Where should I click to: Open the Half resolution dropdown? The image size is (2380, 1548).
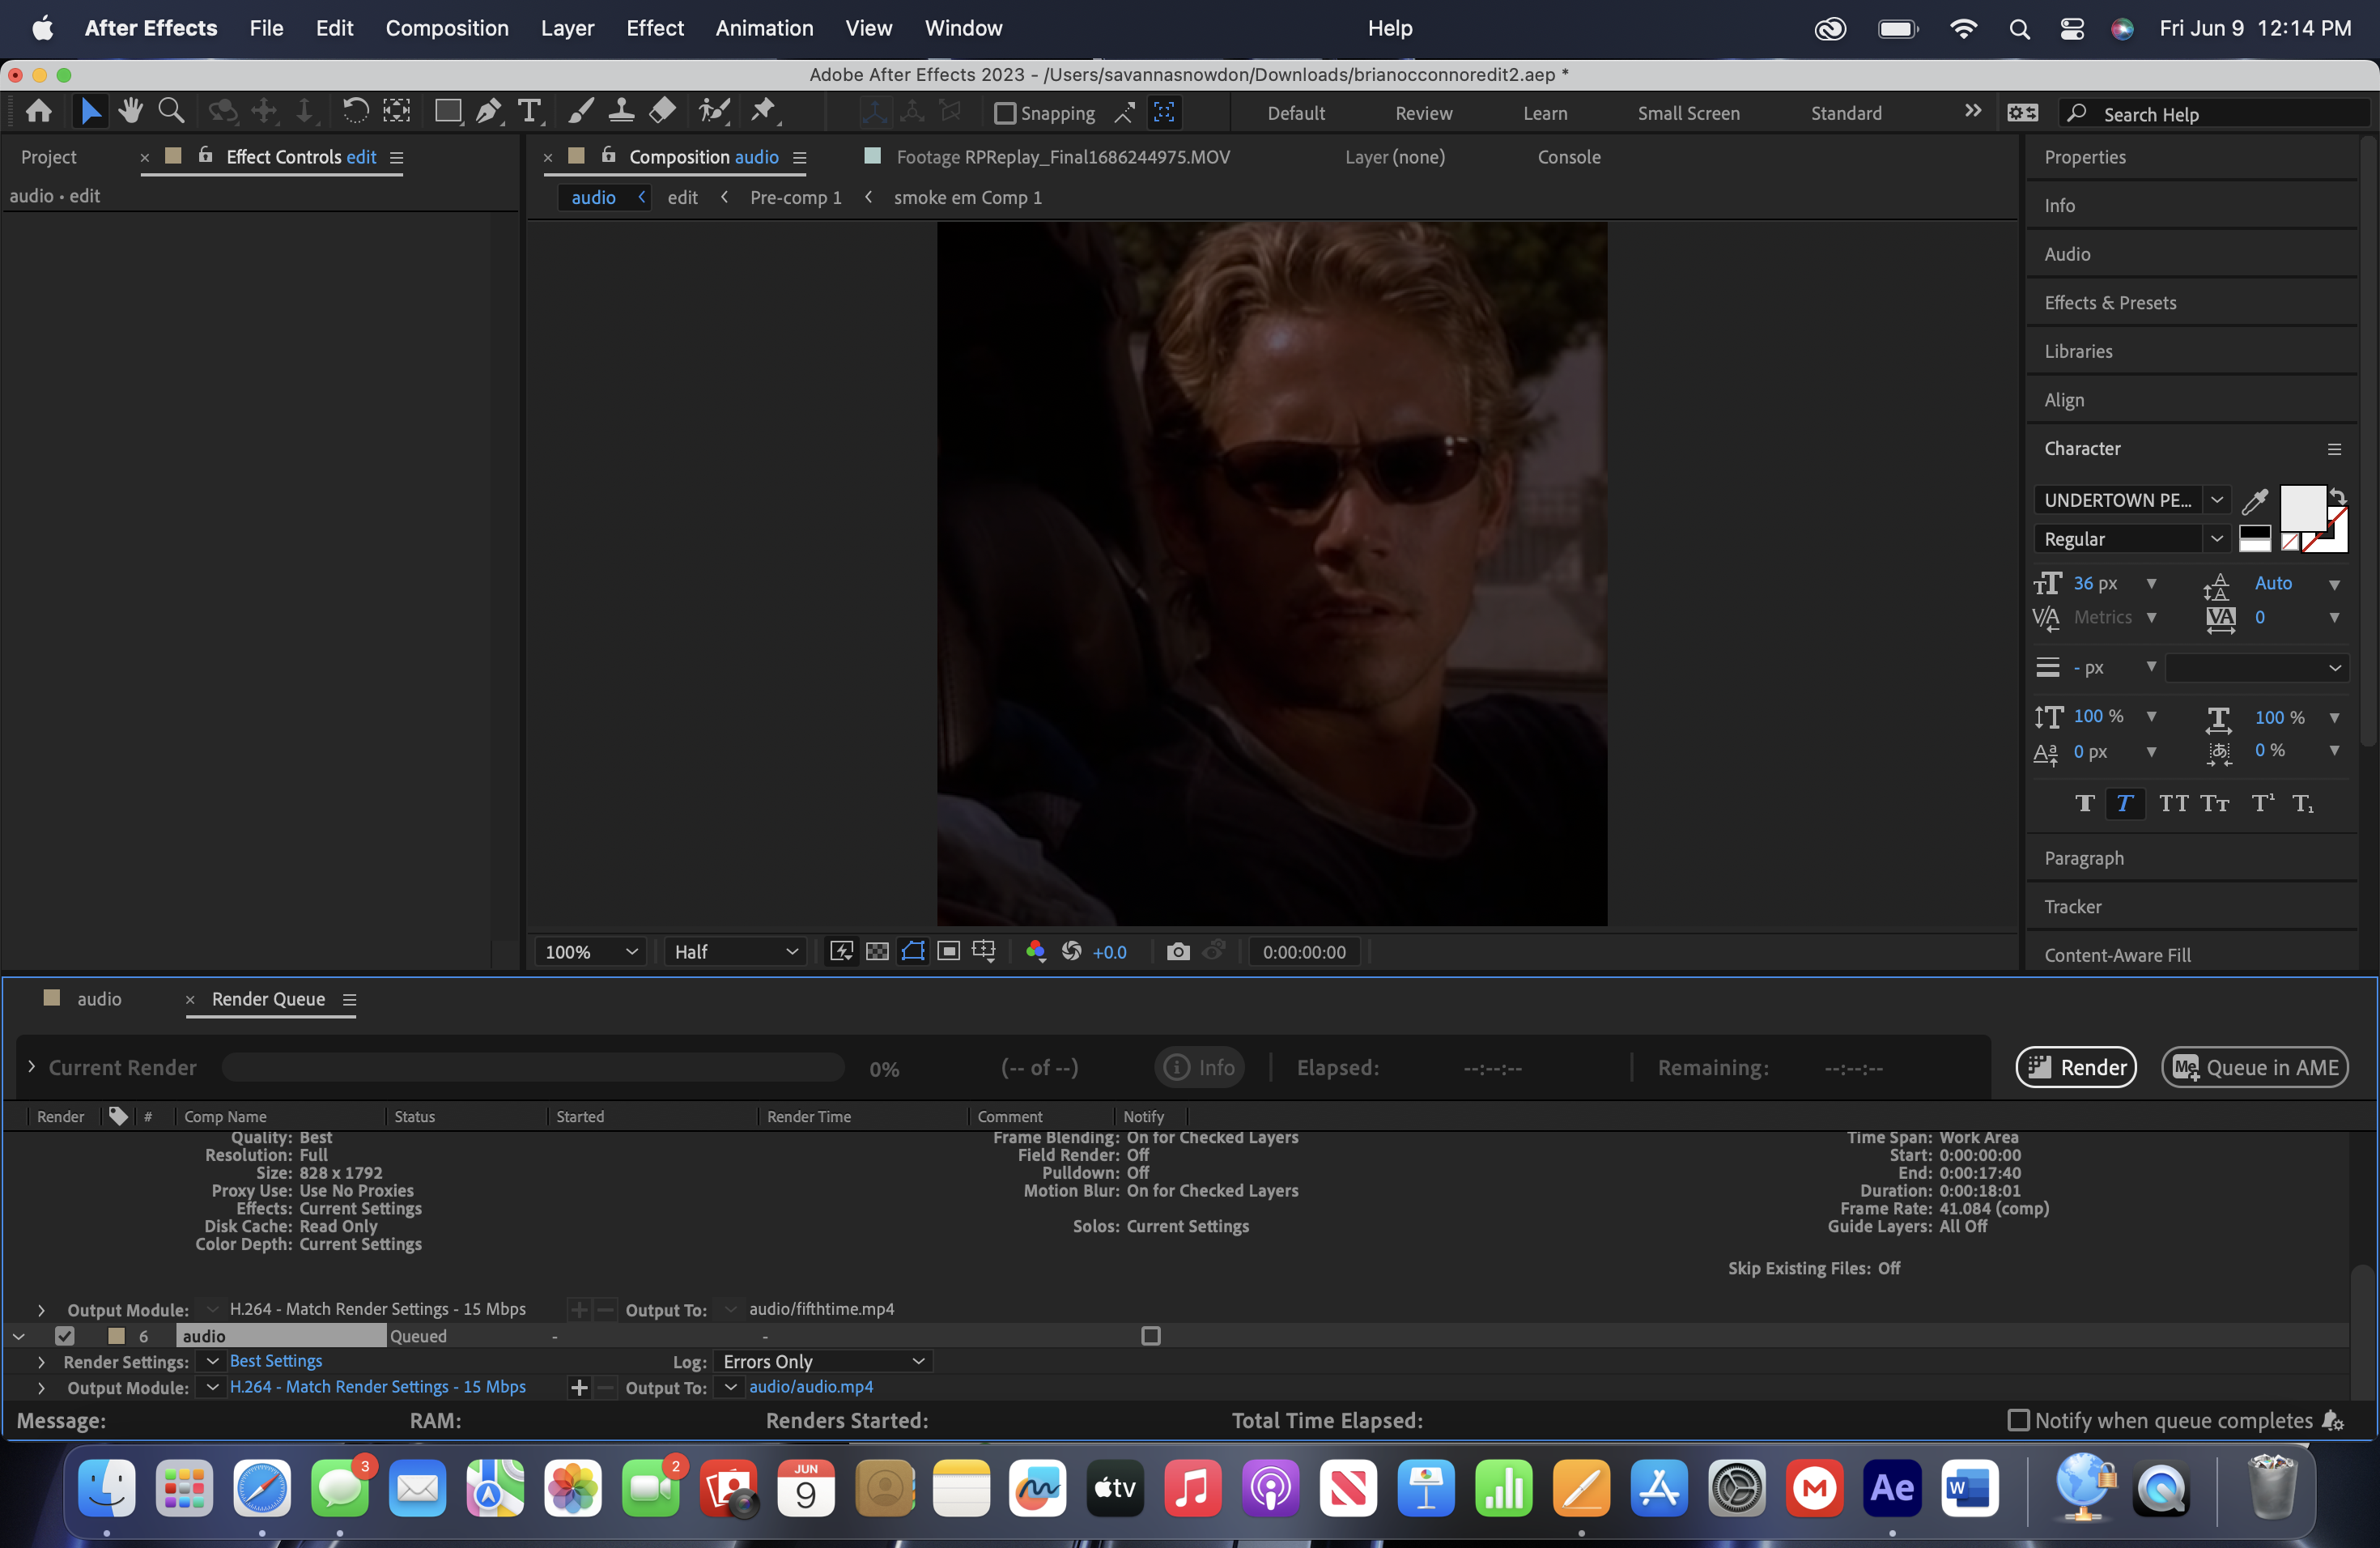coord(735,951)
